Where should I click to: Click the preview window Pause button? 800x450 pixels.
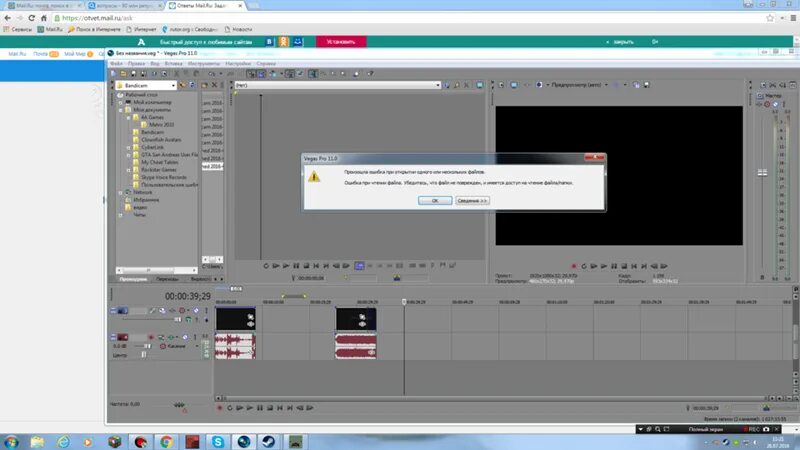pyautogui.click(x=614, y=266)
